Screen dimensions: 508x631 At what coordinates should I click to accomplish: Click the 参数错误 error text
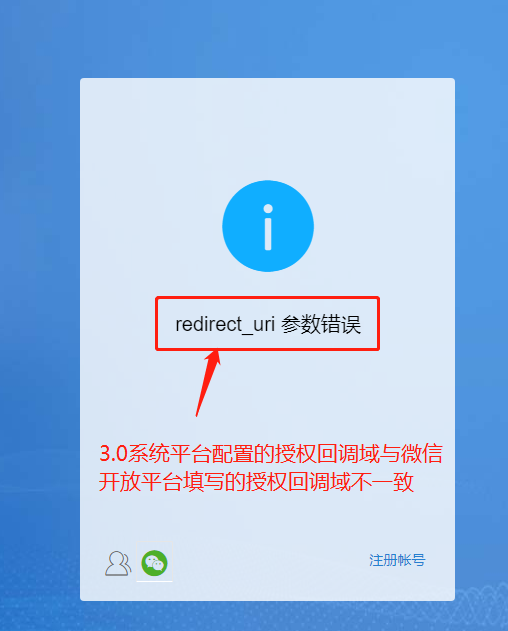[x=321, y=324]
